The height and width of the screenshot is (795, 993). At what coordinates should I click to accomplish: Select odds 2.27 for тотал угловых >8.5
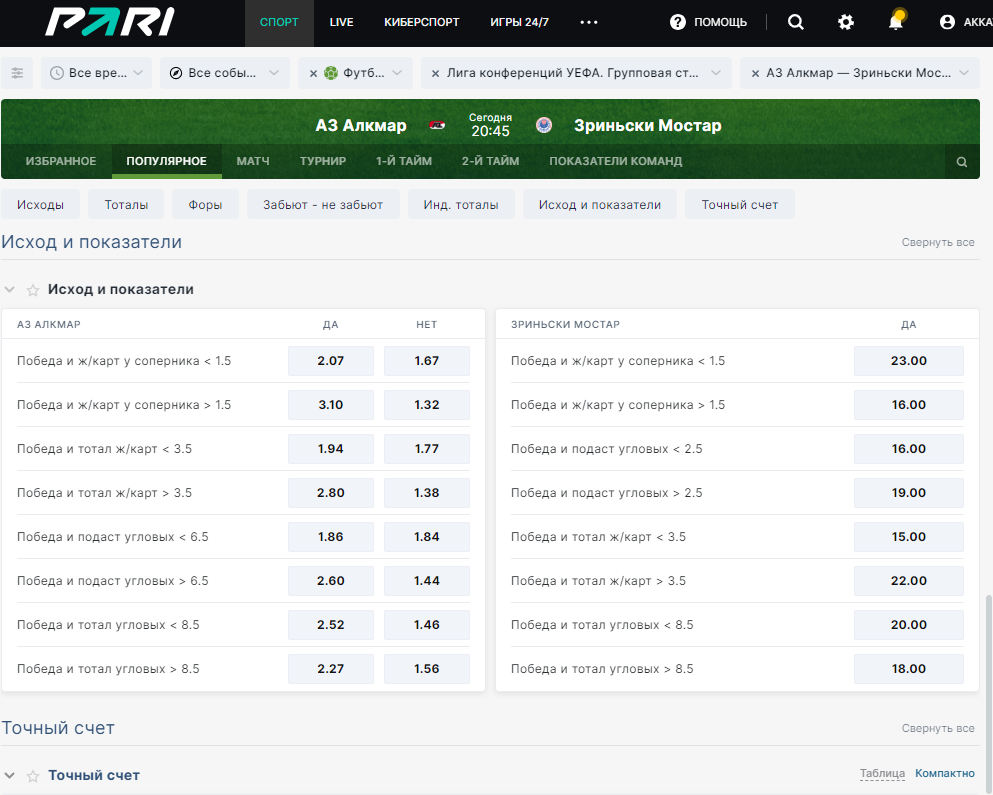(x=331, y=669)
